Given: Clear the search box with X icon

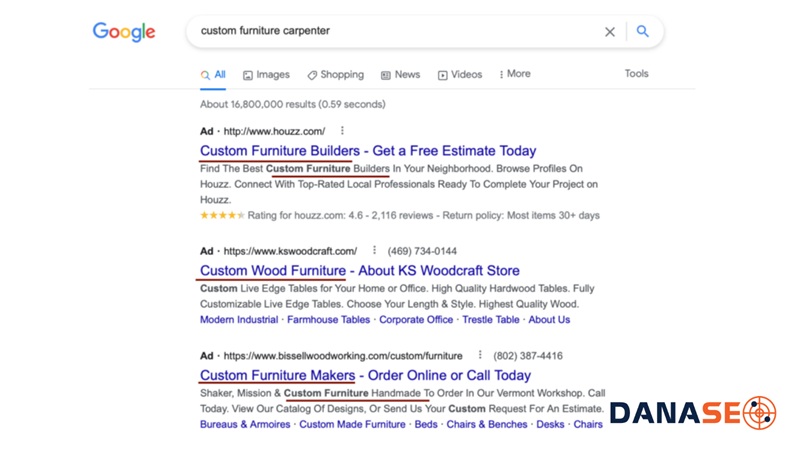Looking at the screenshot, I should coord(610,32).
